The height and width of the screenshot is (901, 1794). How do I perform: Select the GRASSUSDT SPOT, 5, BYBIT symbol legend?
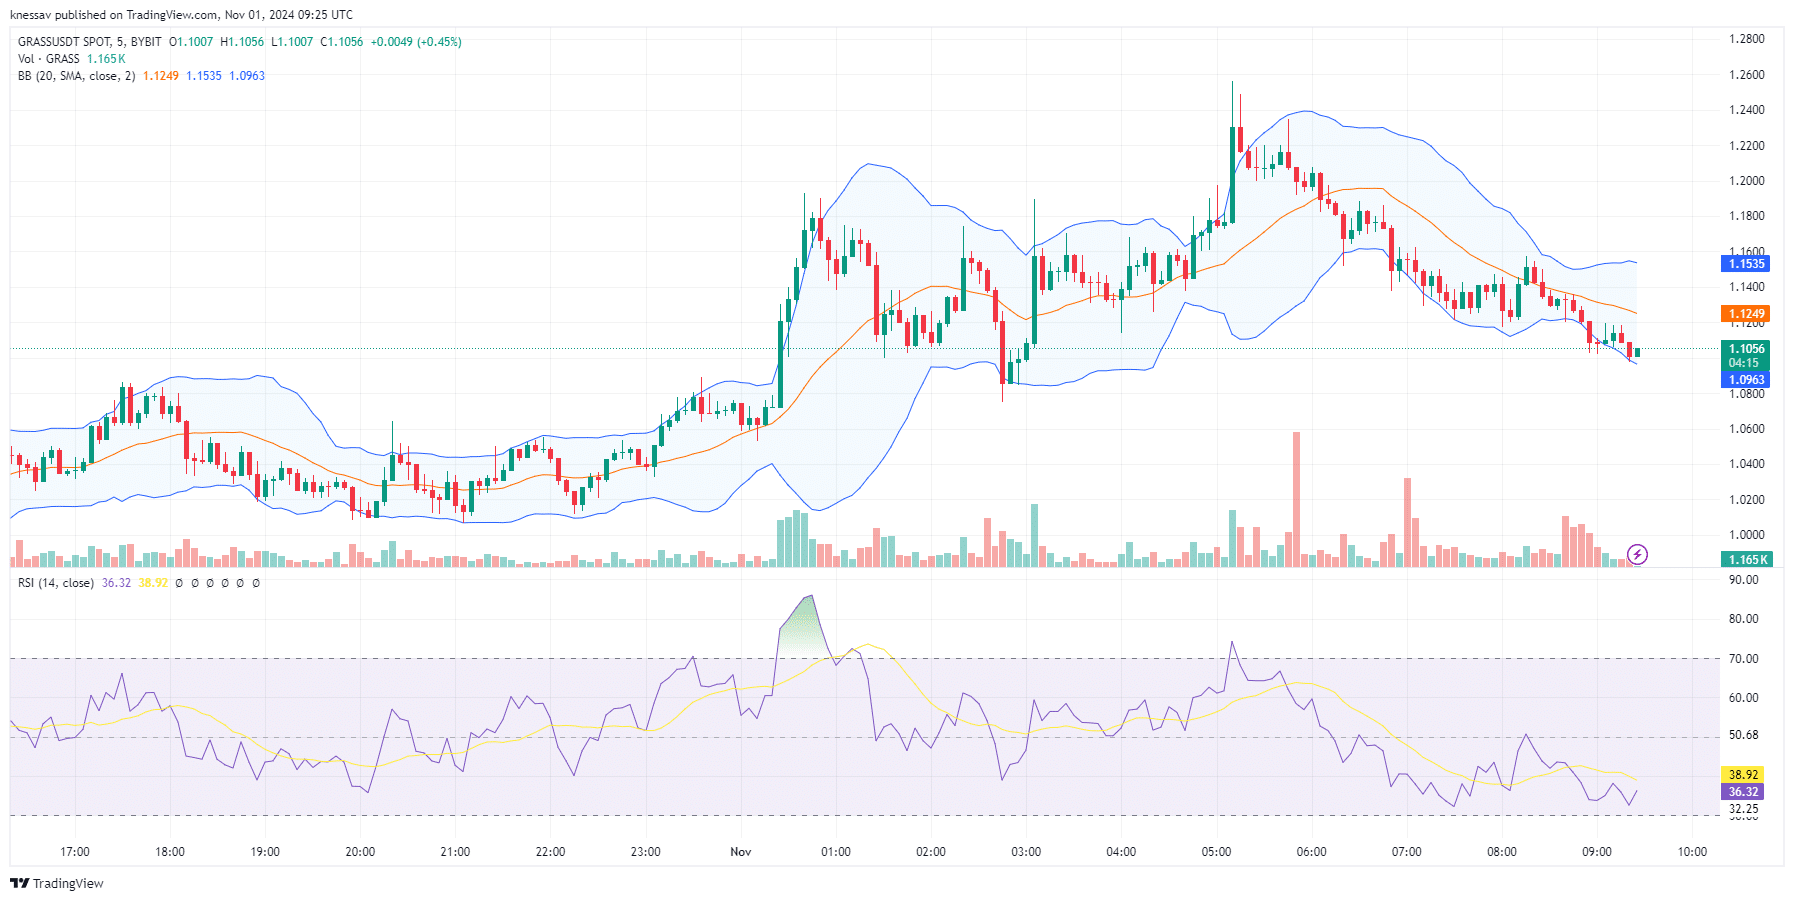point(90,42)
